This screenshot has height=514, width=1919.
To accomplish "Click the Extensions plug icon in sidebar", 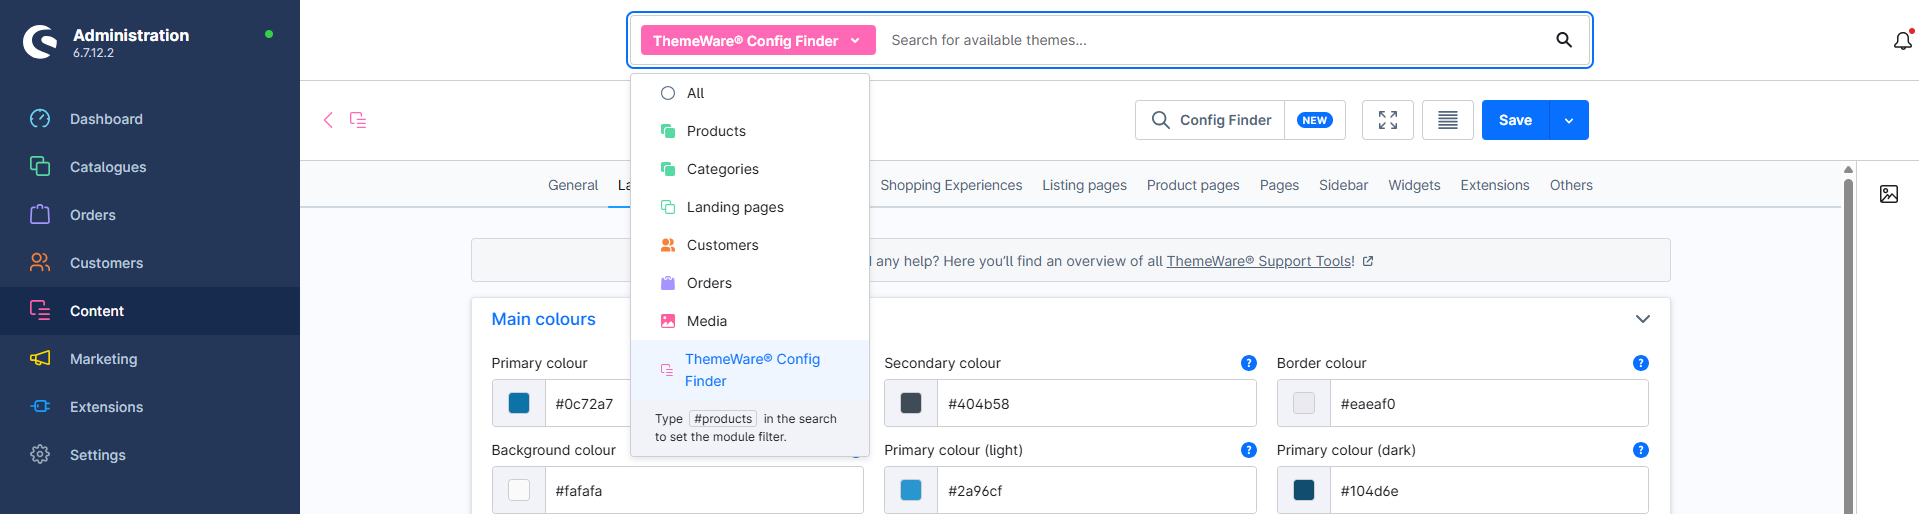I will [x=40, y=406].
